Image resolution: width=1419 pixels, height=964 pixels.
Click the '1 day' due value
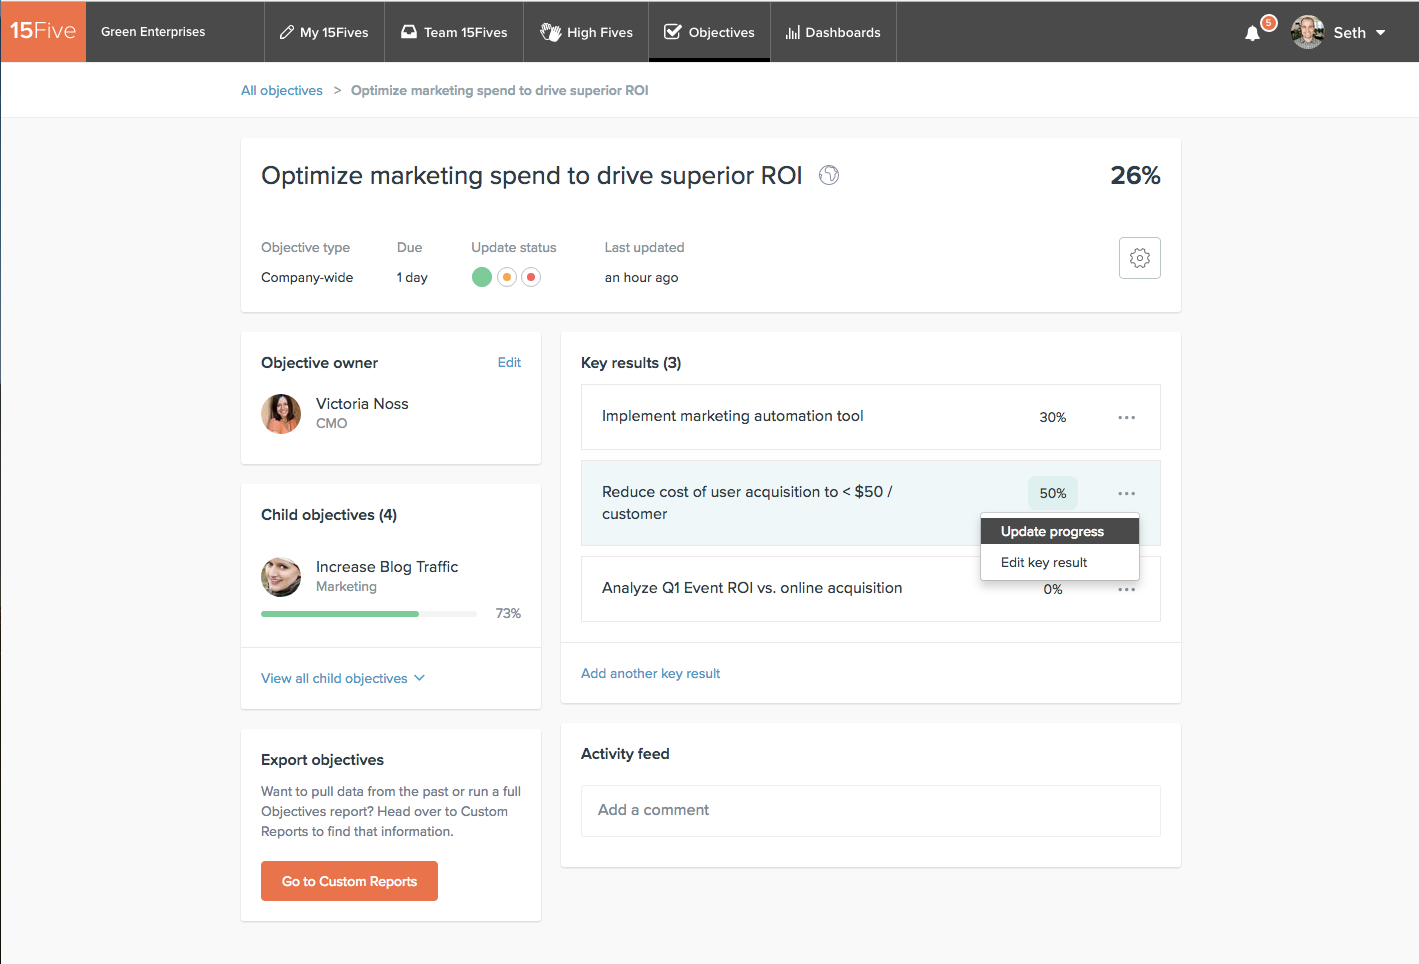(x=412, y=277)
